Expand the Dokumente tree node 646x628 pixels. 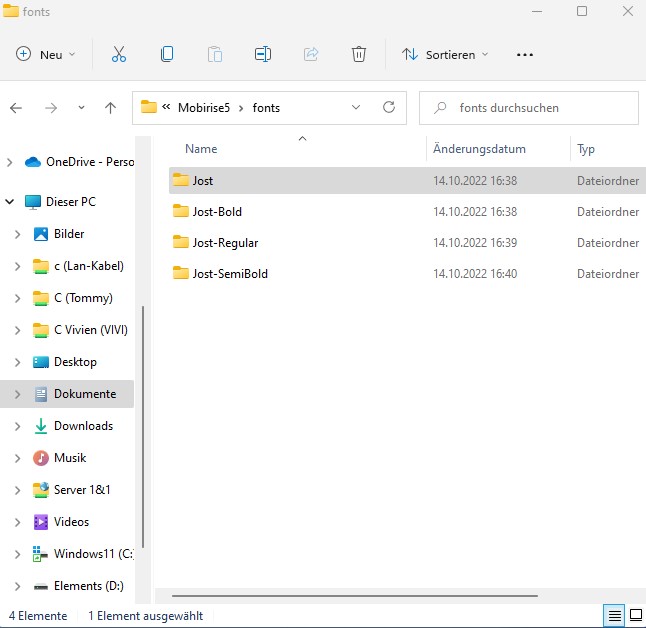click(x=16, y=394)
